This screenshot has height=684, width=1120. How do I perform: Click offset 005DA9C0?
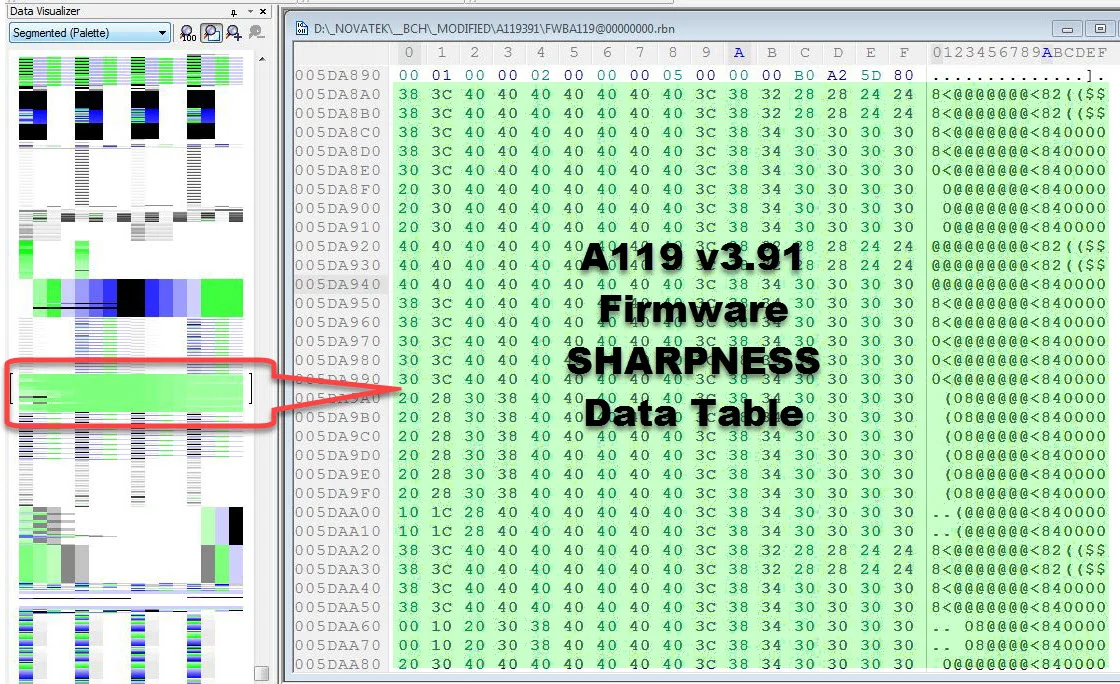click(x=338, y=436)
